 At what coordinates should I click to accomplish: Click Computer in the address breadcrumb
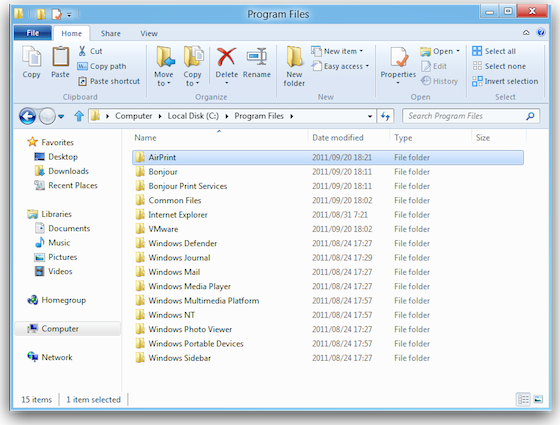(134, 116)
